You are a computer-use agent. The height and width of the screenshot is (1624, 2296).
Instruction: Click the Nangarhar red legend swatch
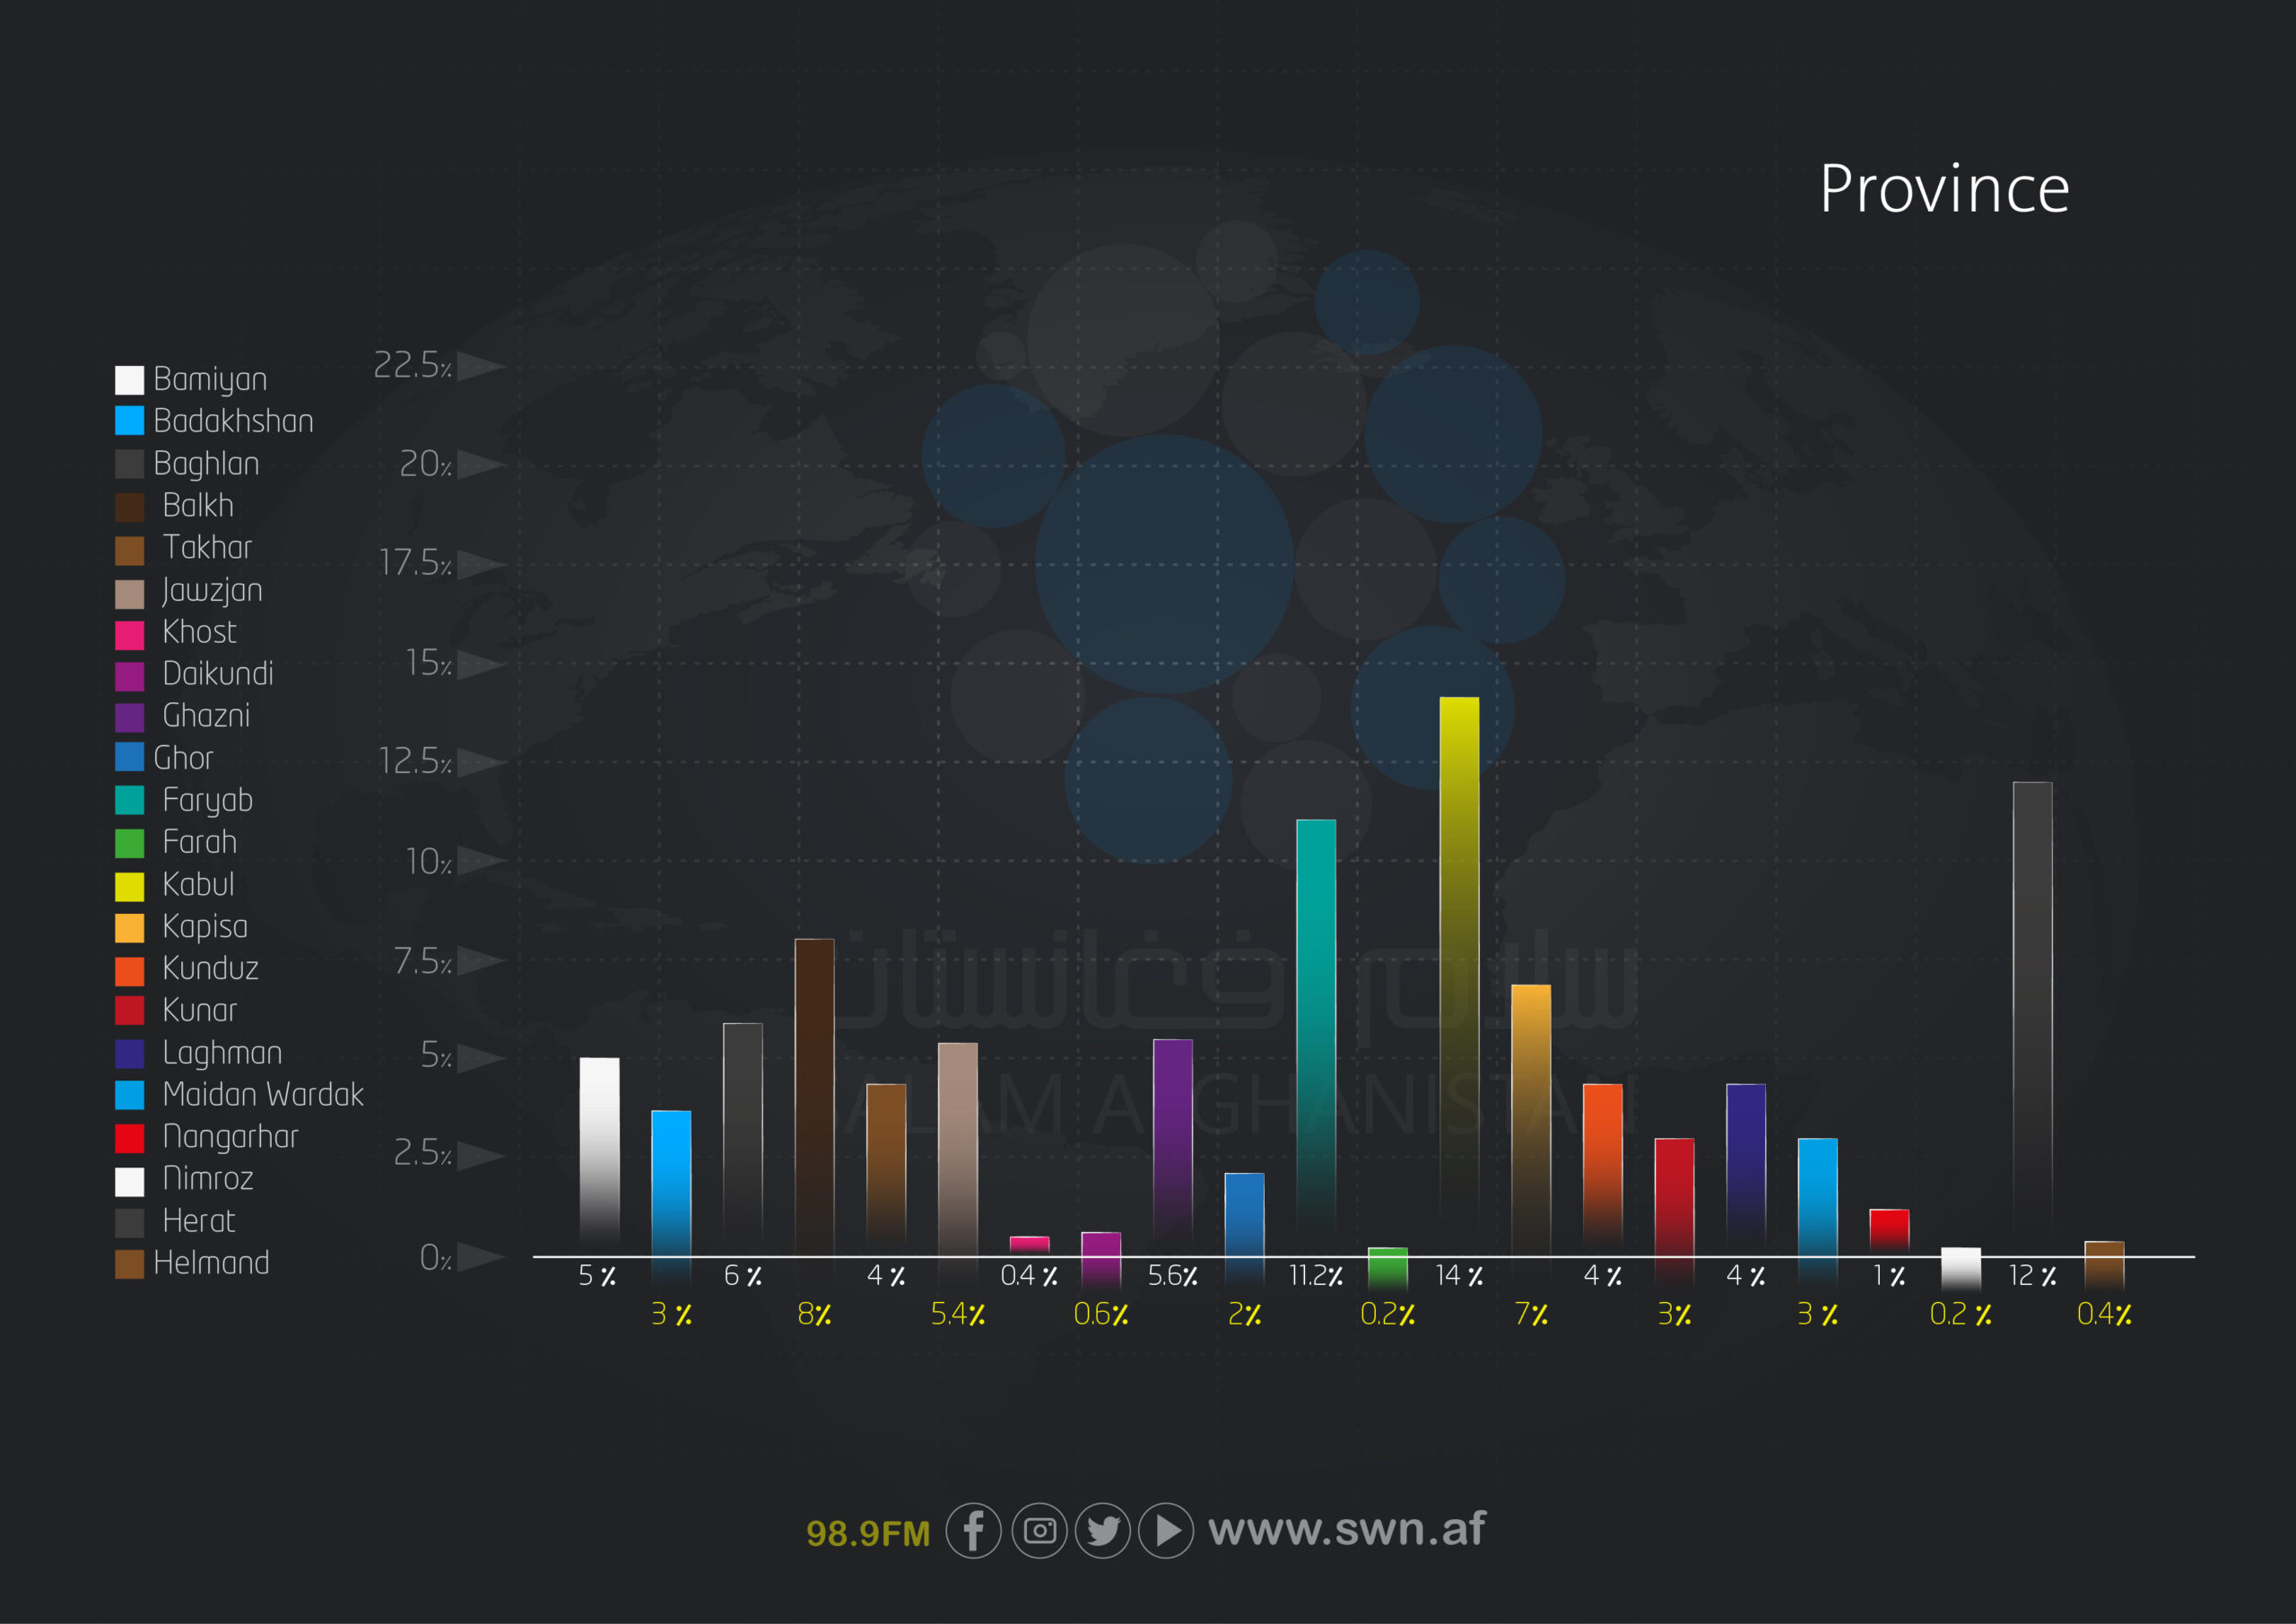pyautogui.click(x=129, y=1138)
